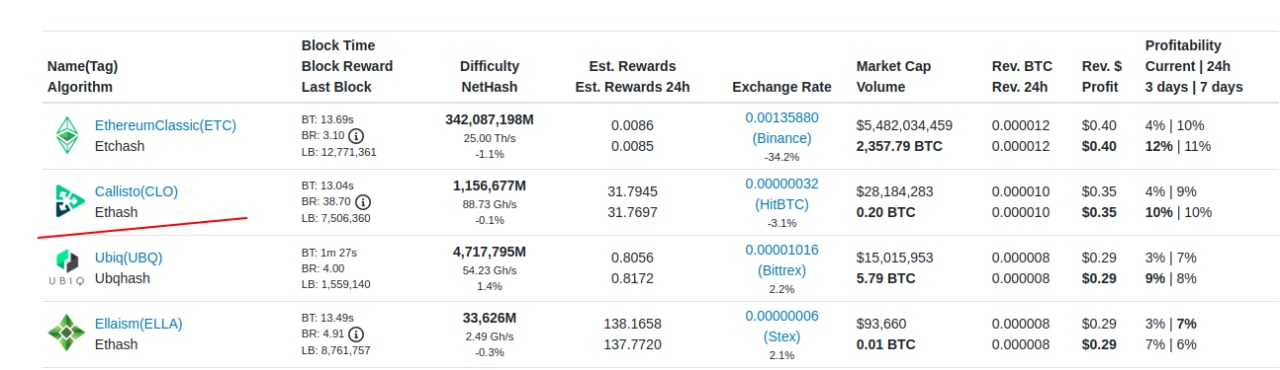Click market cap $93,660

tap(881, 323)
